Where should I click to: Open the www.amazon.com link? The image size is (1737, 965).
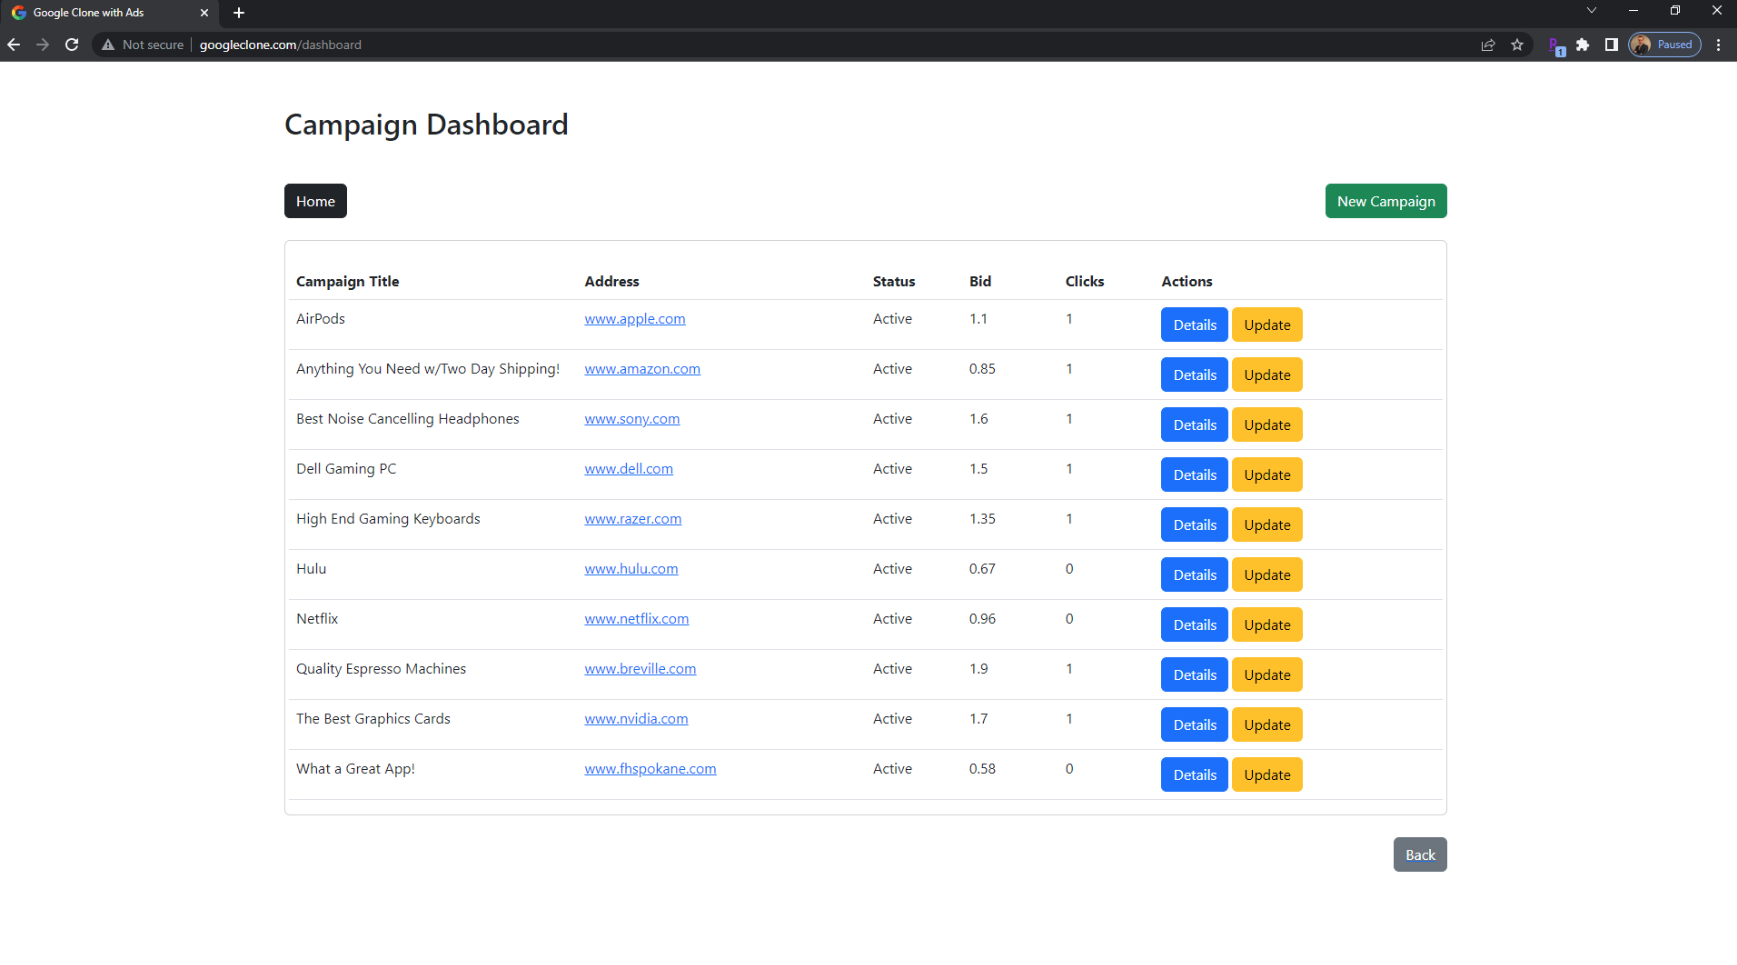642,369
